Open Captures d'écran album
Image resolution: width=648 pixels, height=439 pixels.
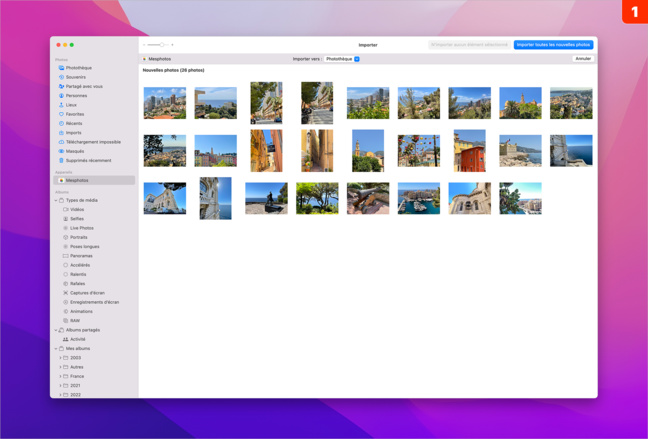point(87,293)
